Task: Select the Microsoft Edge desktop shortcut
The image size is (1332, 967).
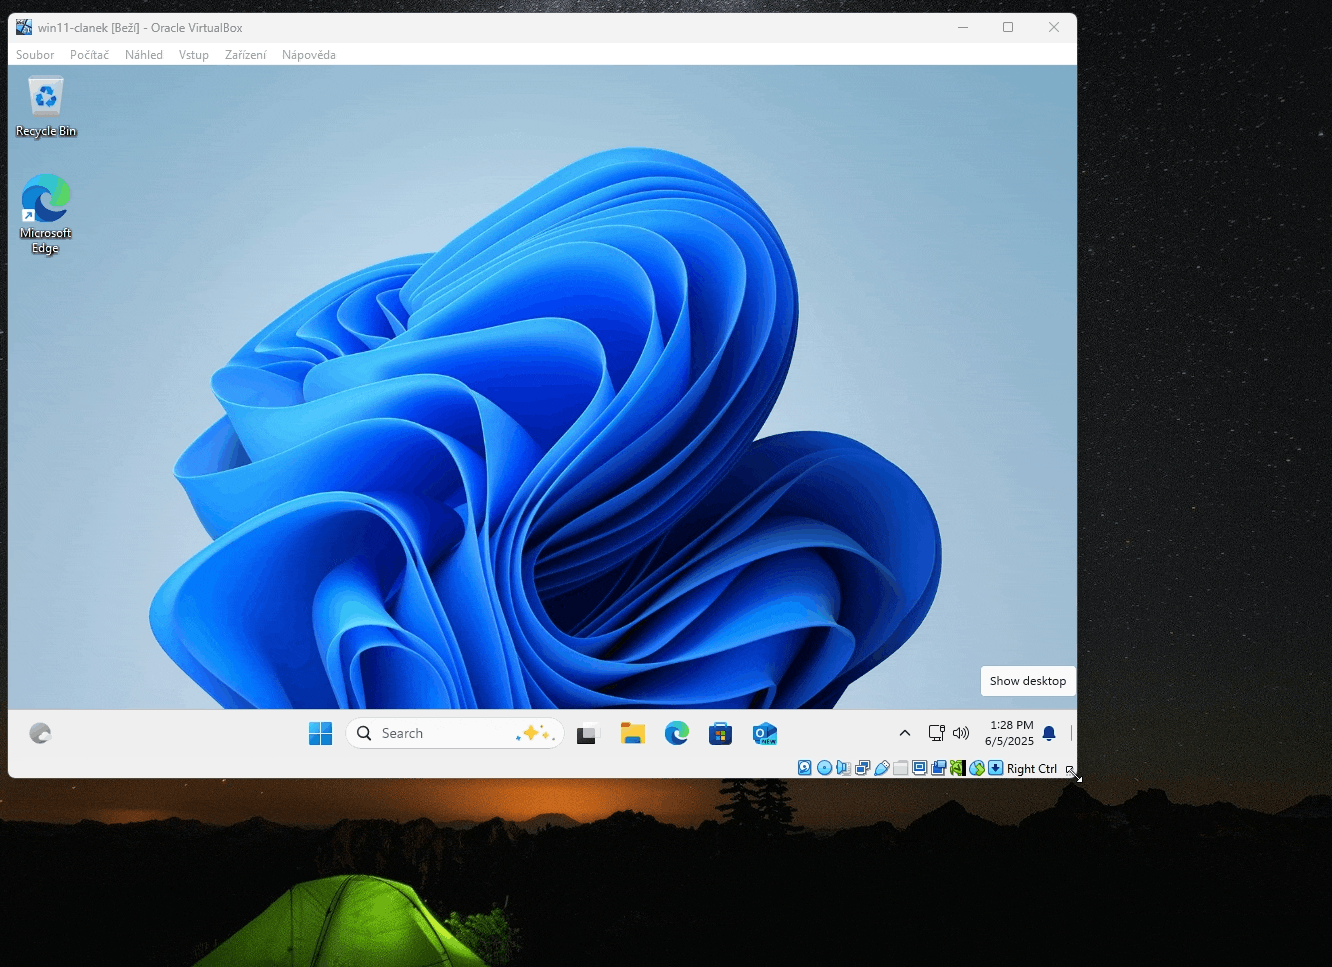Action: [x=46, y=214]
